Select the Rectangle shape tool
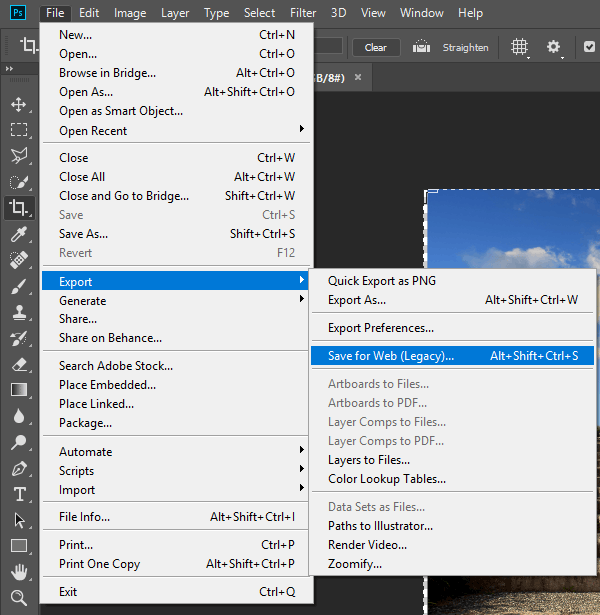The width and height of the screenshot is (600, 615). (18, 546)
